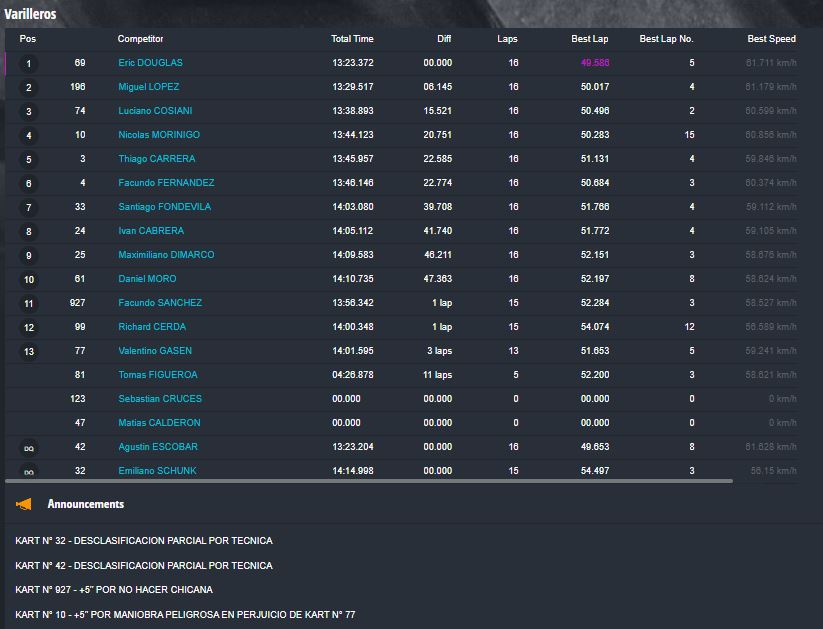Click position 1 badge for Eric Douglas
Screen dimensions: 823x629
pos(29,64)
